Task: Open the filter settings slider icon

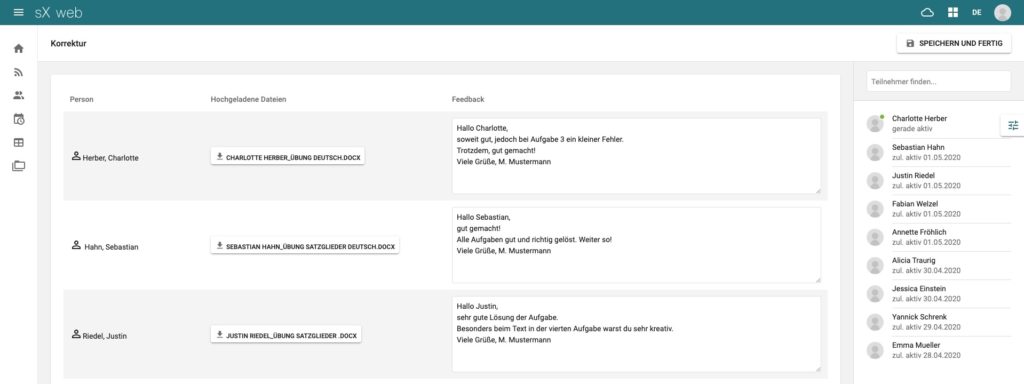Action: click(x=1012, y=125)
